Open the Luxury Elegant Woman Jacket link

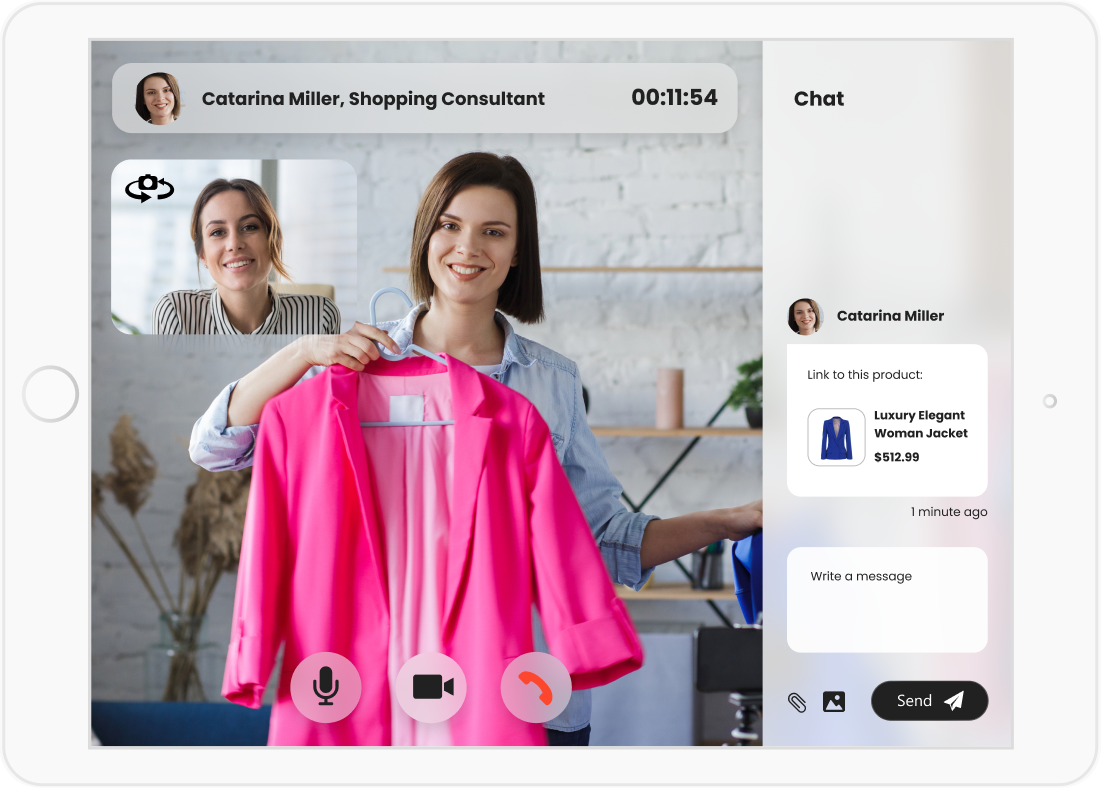tap(920, 424)
